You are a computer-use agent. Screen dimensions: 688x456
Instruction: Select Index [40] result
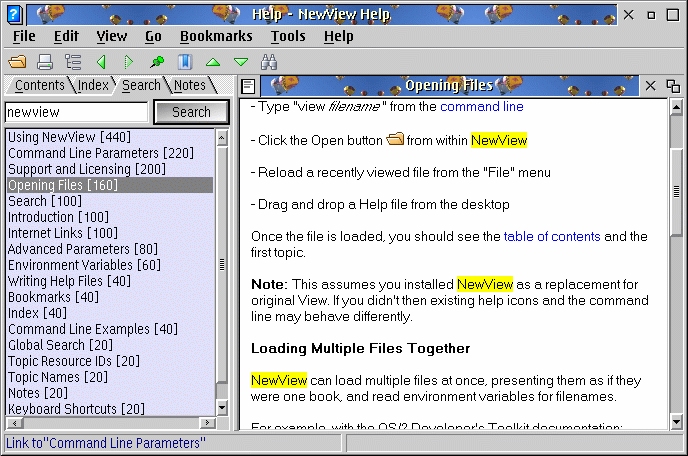(x=110, y=313)
